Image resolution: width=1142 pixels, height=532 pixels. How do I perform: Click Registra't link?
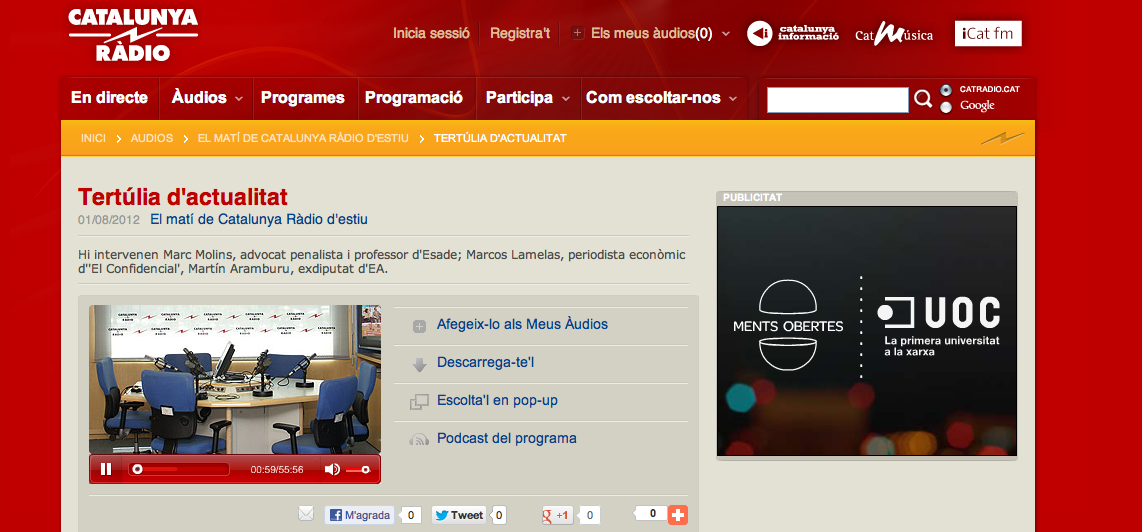520,34
